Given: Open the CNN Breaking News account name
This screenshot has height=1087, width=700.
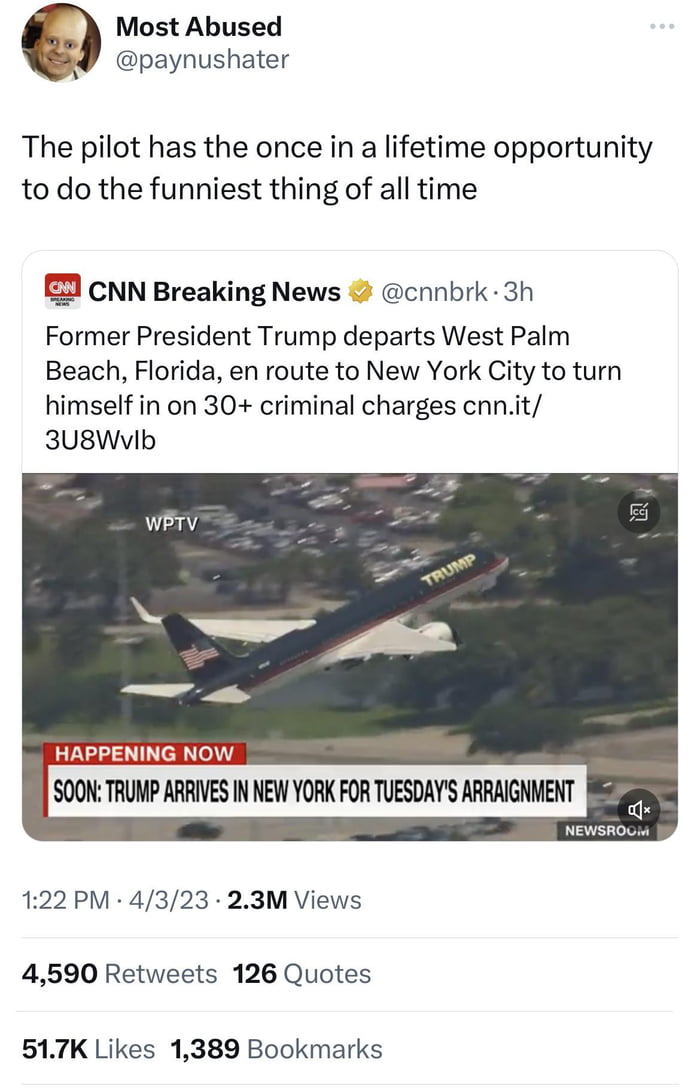Looking at the screenshot, I should (214, 292).
